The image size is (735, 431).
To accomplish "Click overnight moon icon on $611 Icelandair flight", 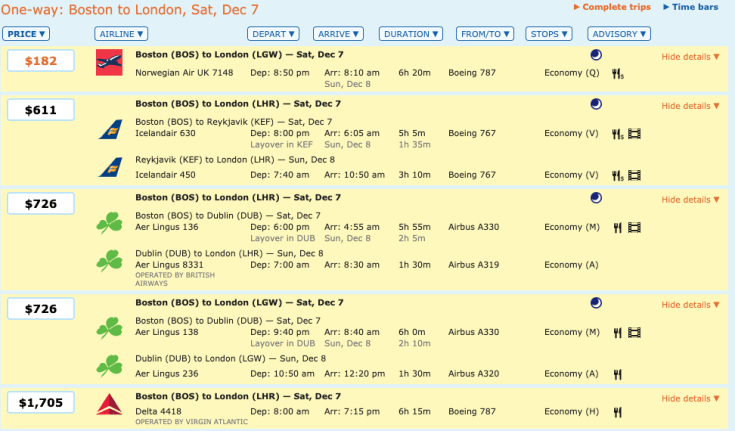I will click(x=596, y=104).
